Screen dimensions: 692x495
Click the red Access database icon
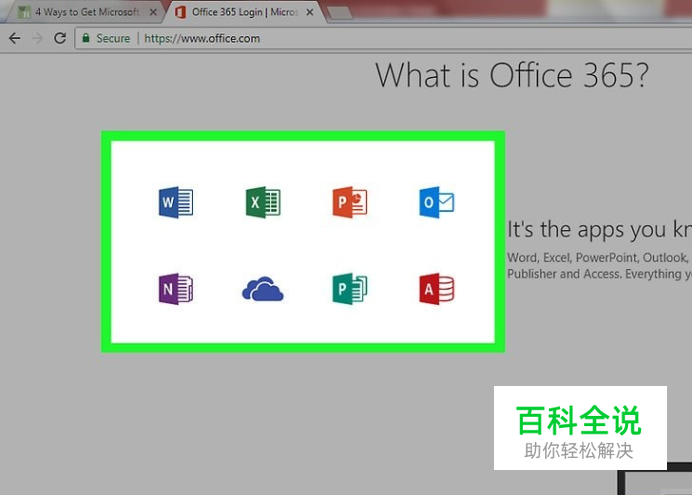[436, 289]
